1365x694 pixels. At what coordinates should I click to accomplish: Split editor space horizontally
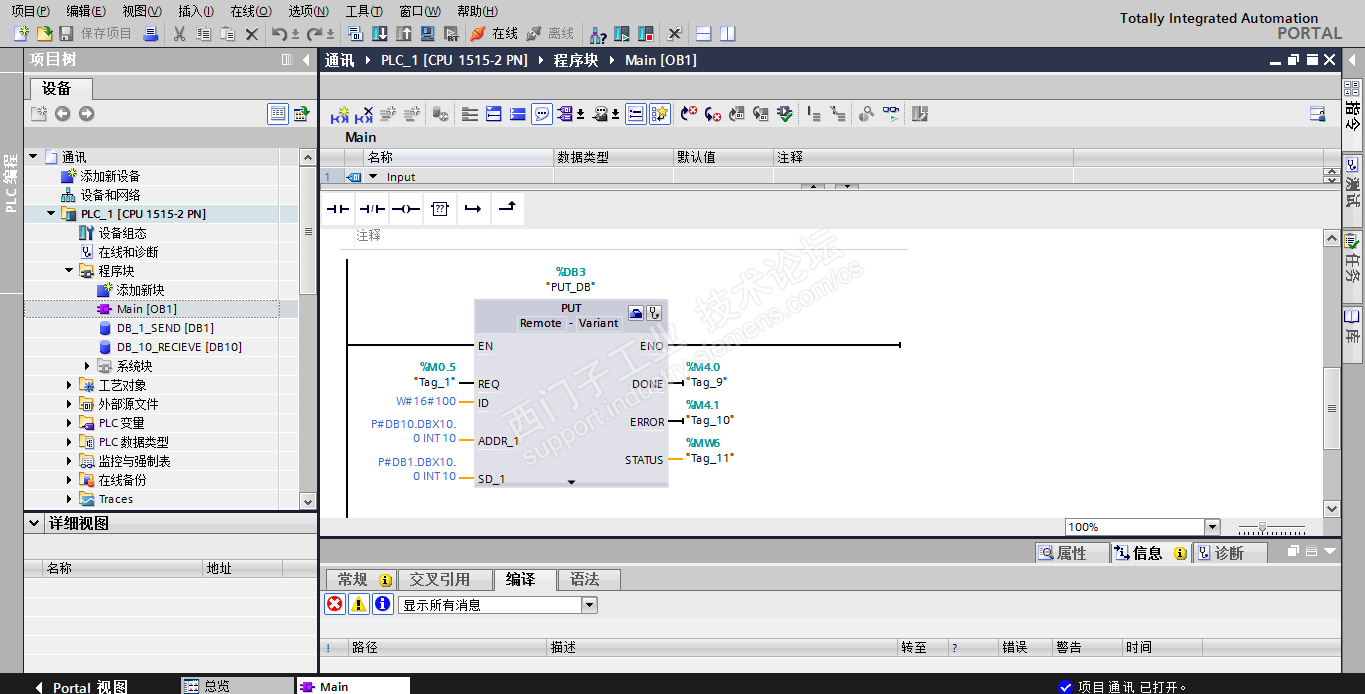[x=704, y=34]
